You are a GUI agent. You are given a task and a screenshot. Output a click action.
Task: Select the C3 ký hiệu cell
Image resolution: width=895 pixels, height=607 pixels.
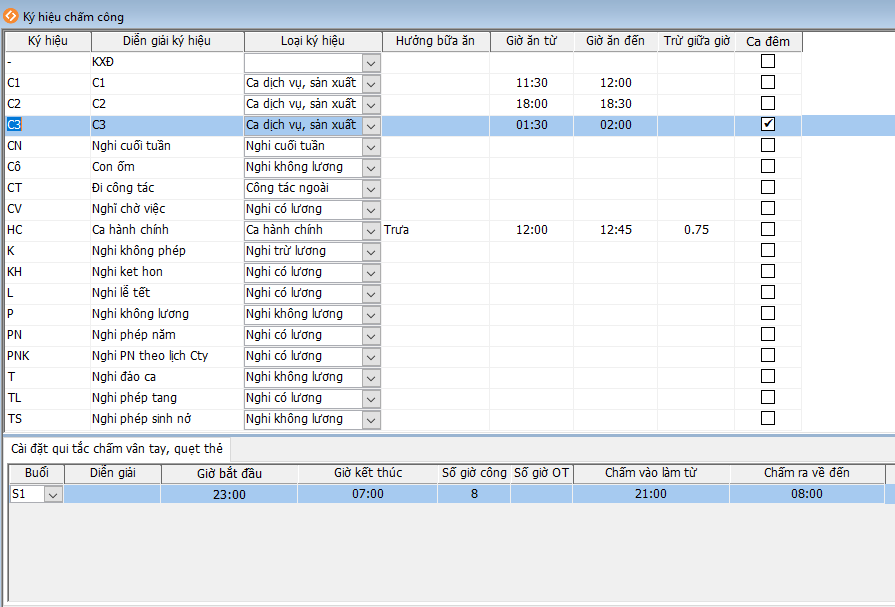(48, 124)
